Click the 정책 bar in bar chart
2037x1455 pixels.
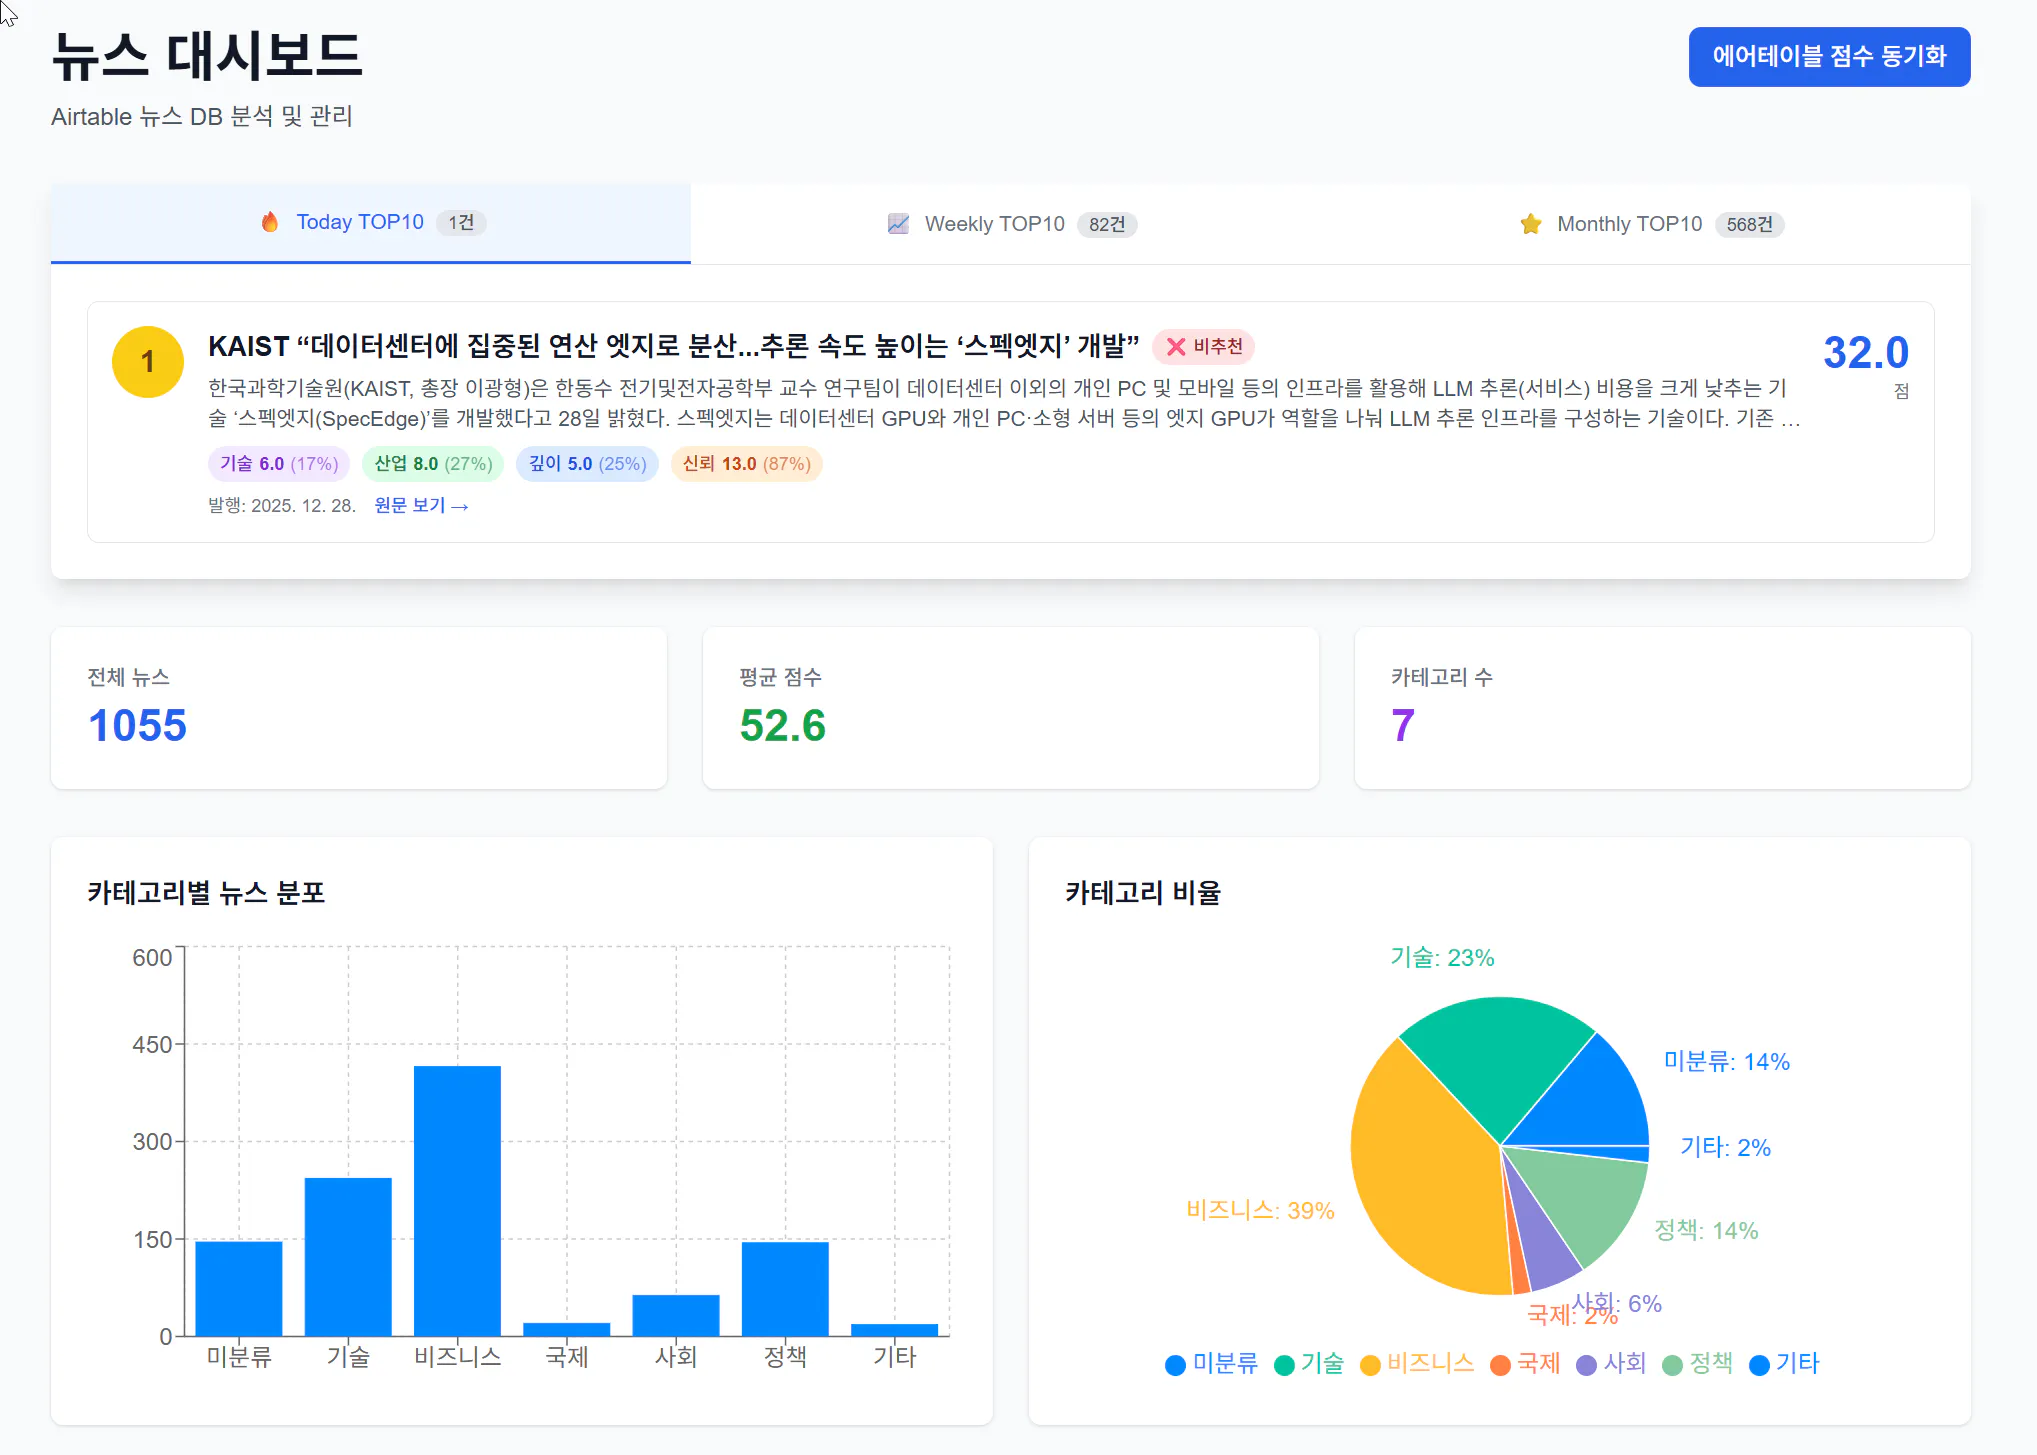pyautogui.click(x=785, y=1289)
